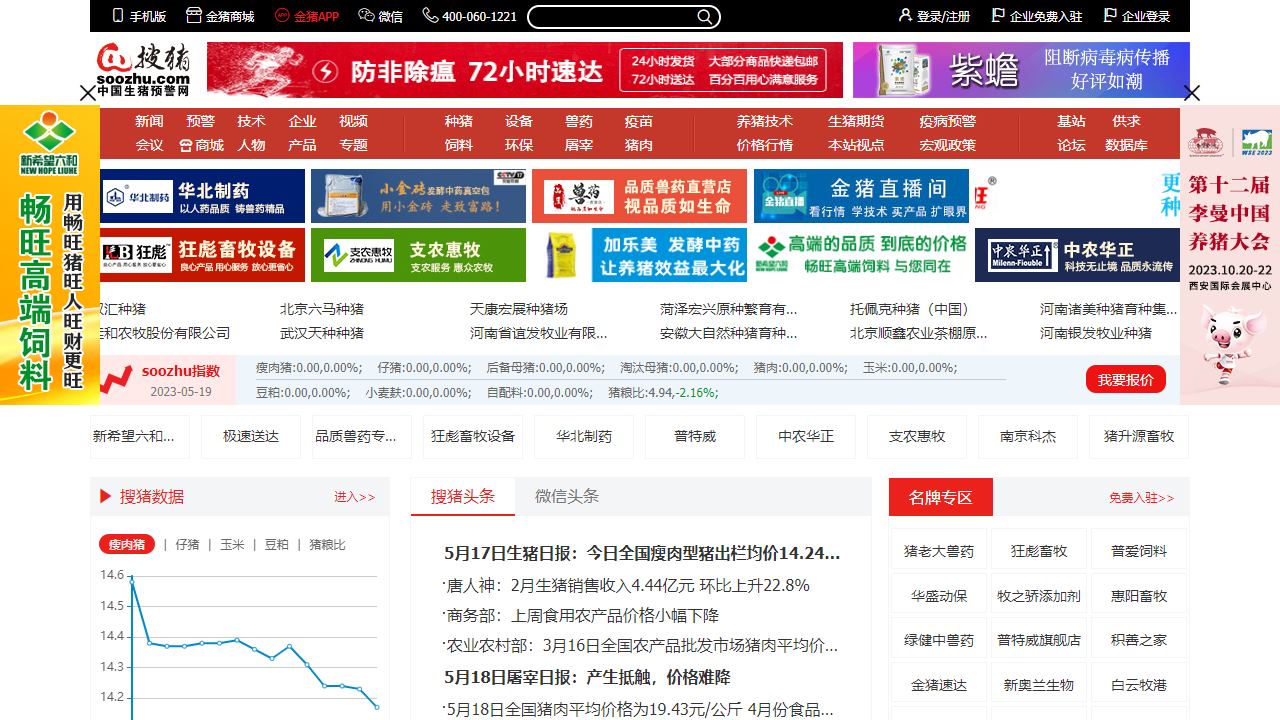The height and width of the screenshot is (720, 1280).
Task: Switch to the 微信头条 tab
Action: 567,496
